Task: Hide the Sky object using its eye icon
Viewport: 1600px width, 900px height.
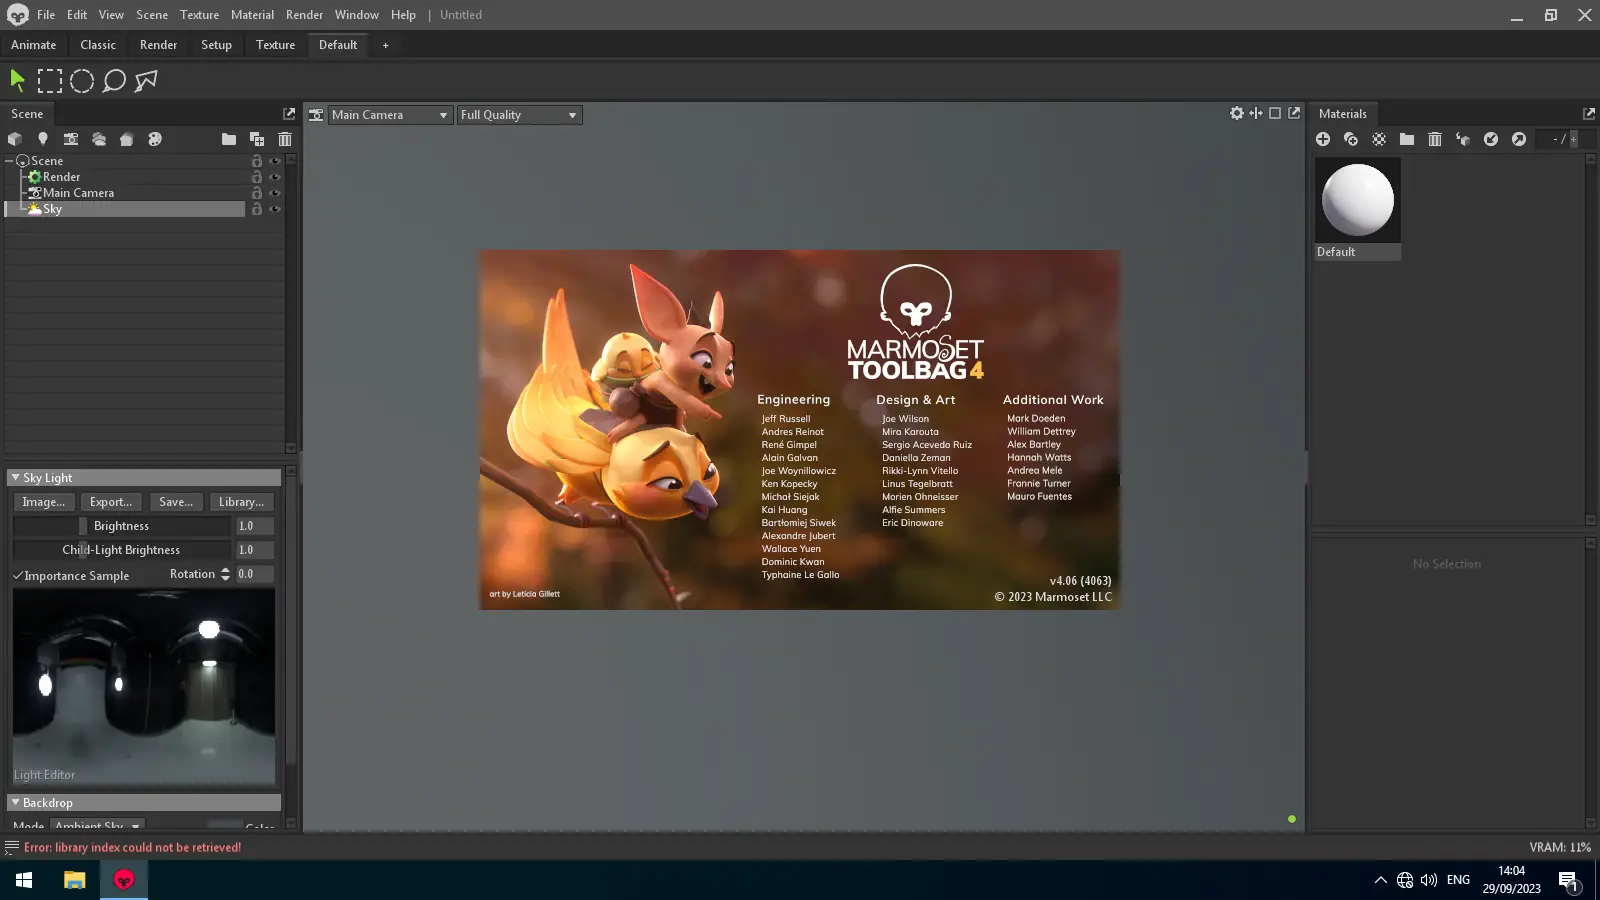Action: [275, 209]
